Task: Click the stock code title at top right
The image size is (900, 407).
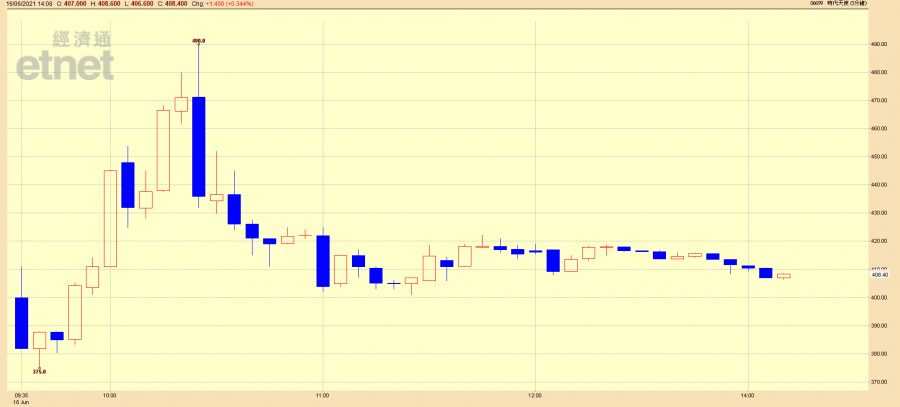Action: pos(857,4)
